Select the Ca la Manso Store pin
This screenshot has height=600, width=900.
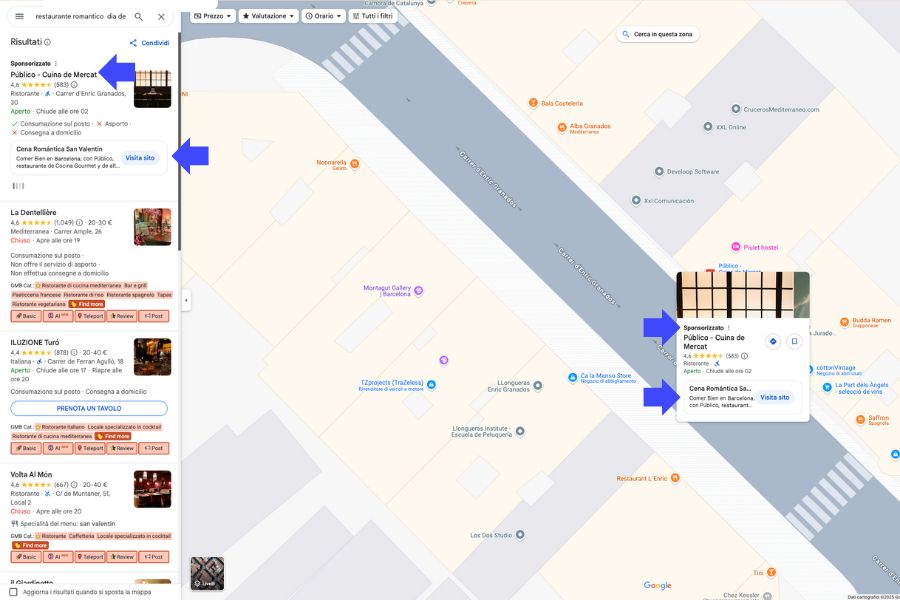coord(572,377)
